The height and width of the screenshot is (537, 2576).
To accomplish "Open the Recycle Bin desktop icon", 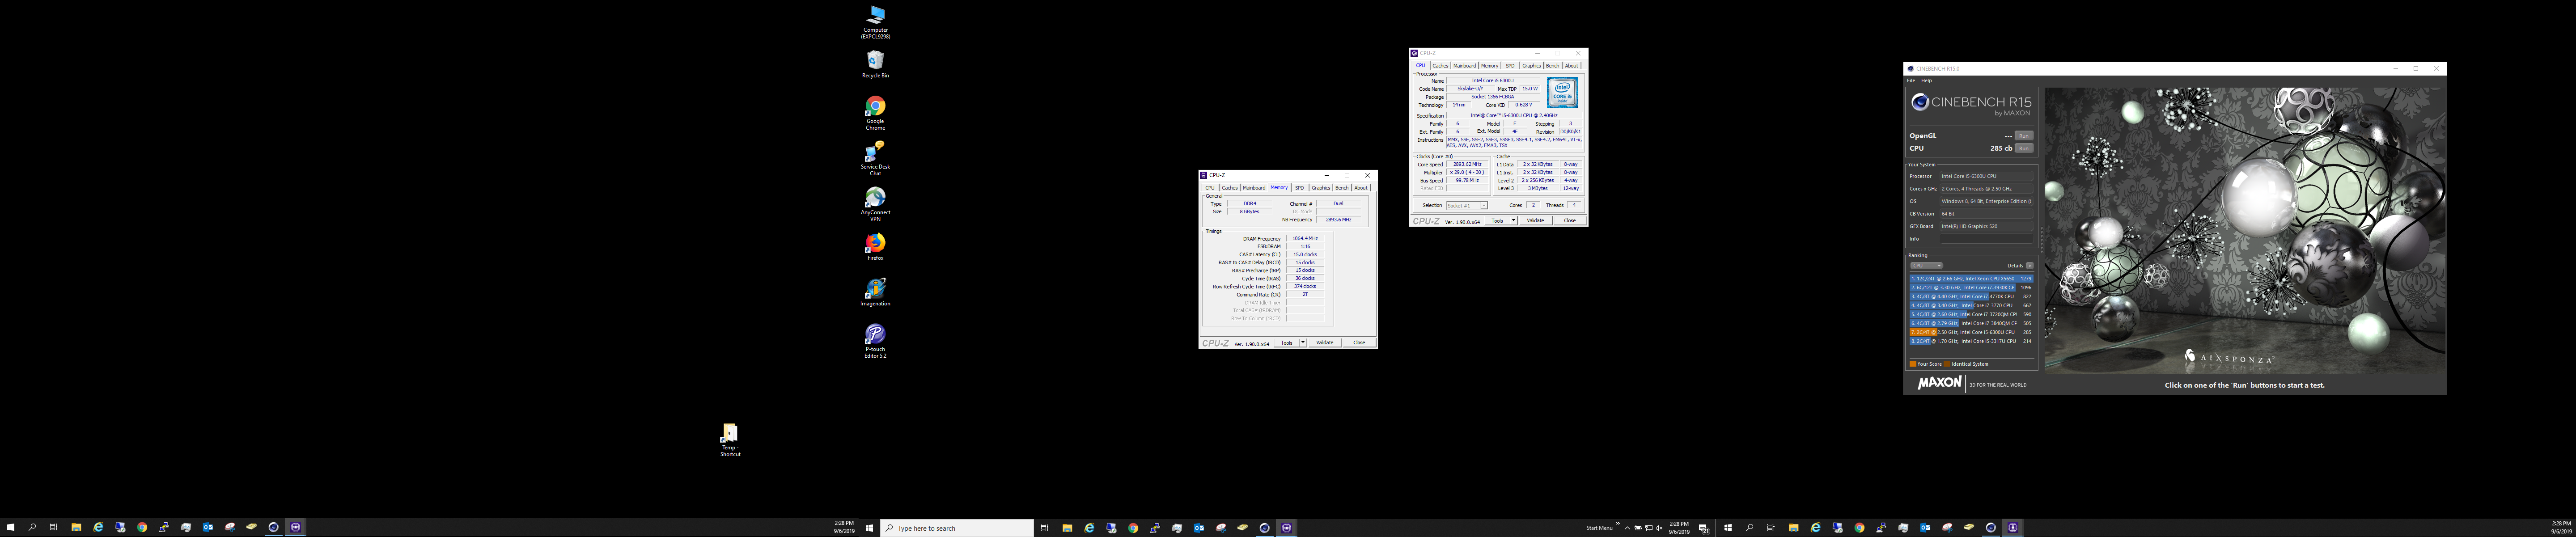I will pyautogui.click(x=876, y=65).
